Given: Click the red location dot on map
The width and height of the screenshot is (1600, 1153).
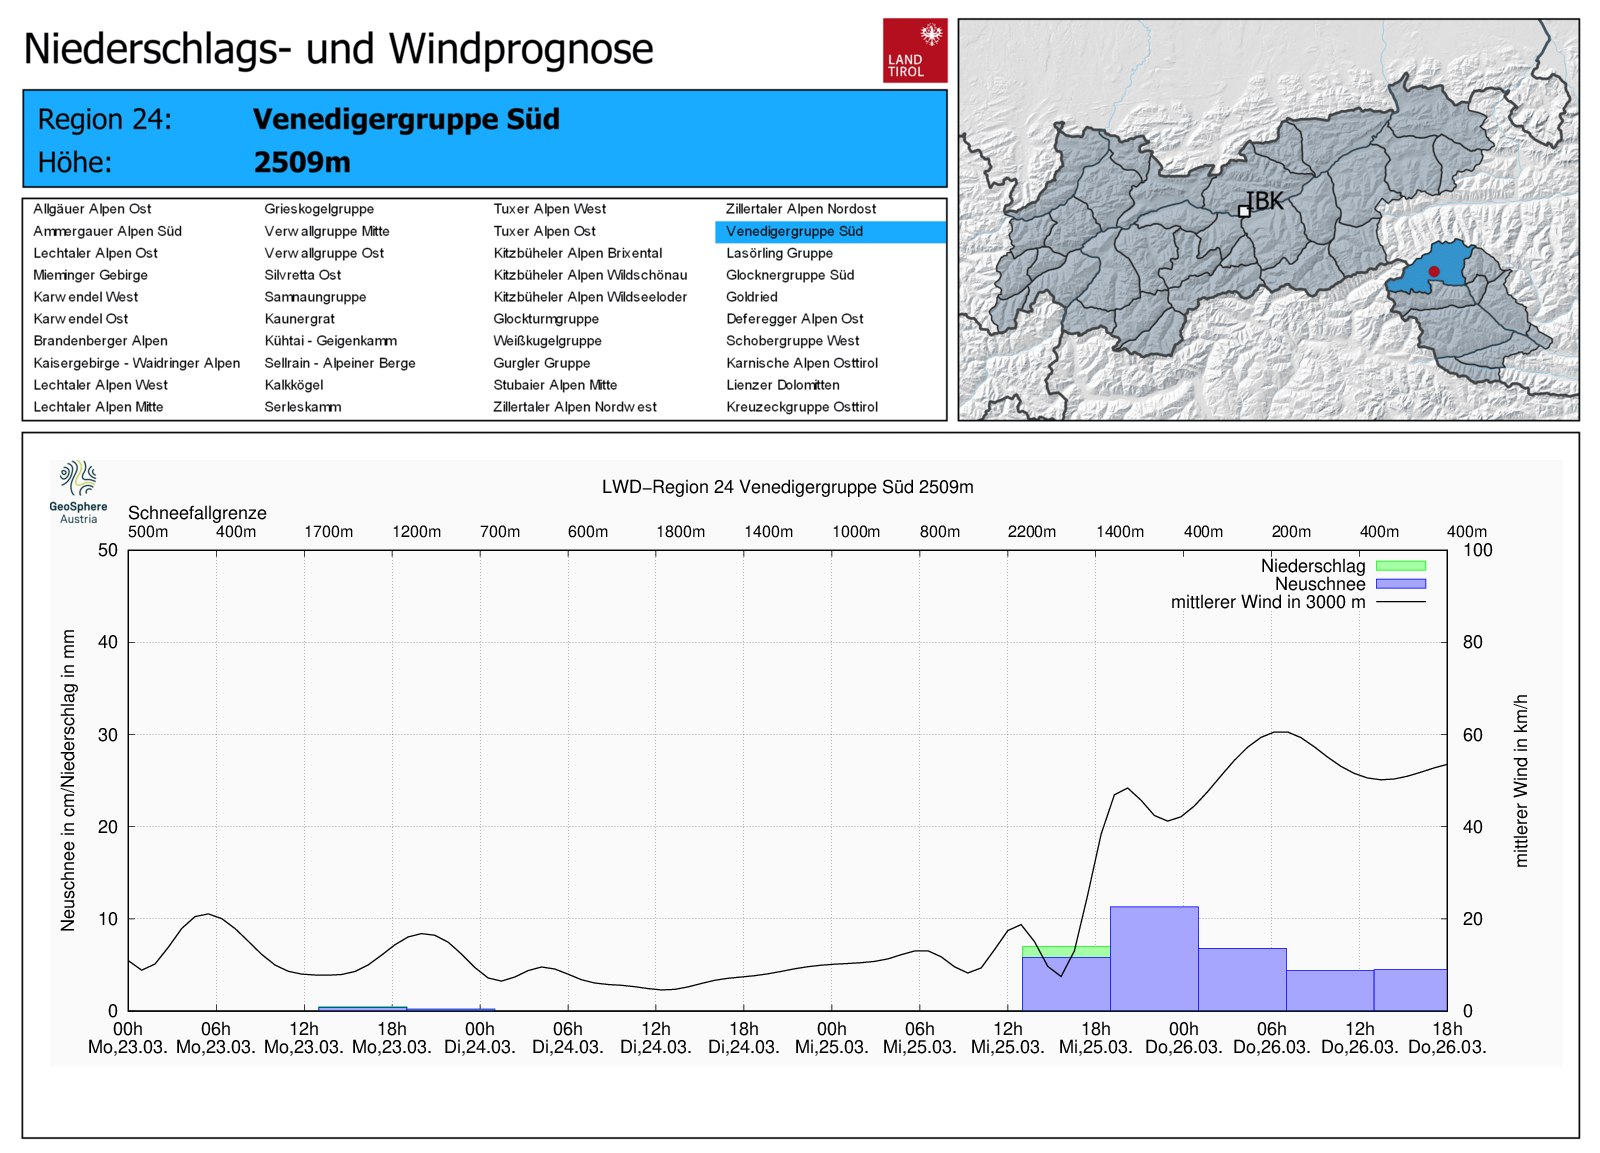Looking at the screenshot, I should pos(1433,271).
